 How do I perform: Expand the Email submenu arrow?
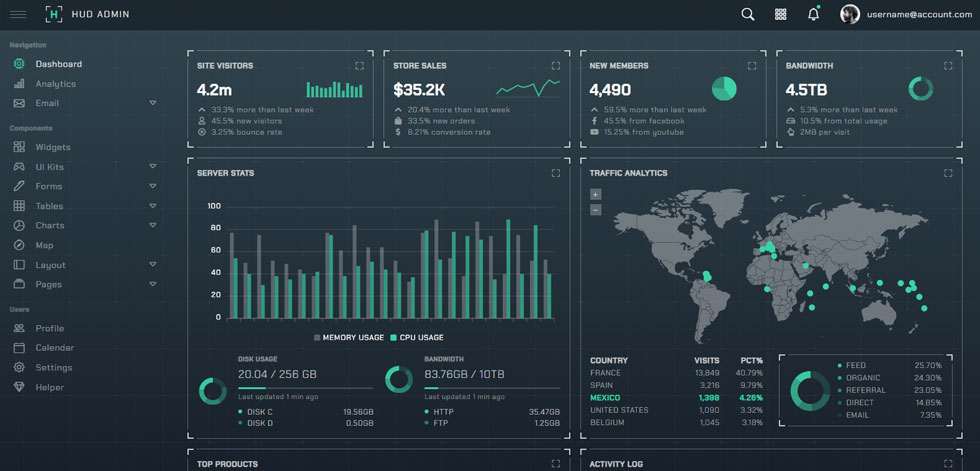152,102
